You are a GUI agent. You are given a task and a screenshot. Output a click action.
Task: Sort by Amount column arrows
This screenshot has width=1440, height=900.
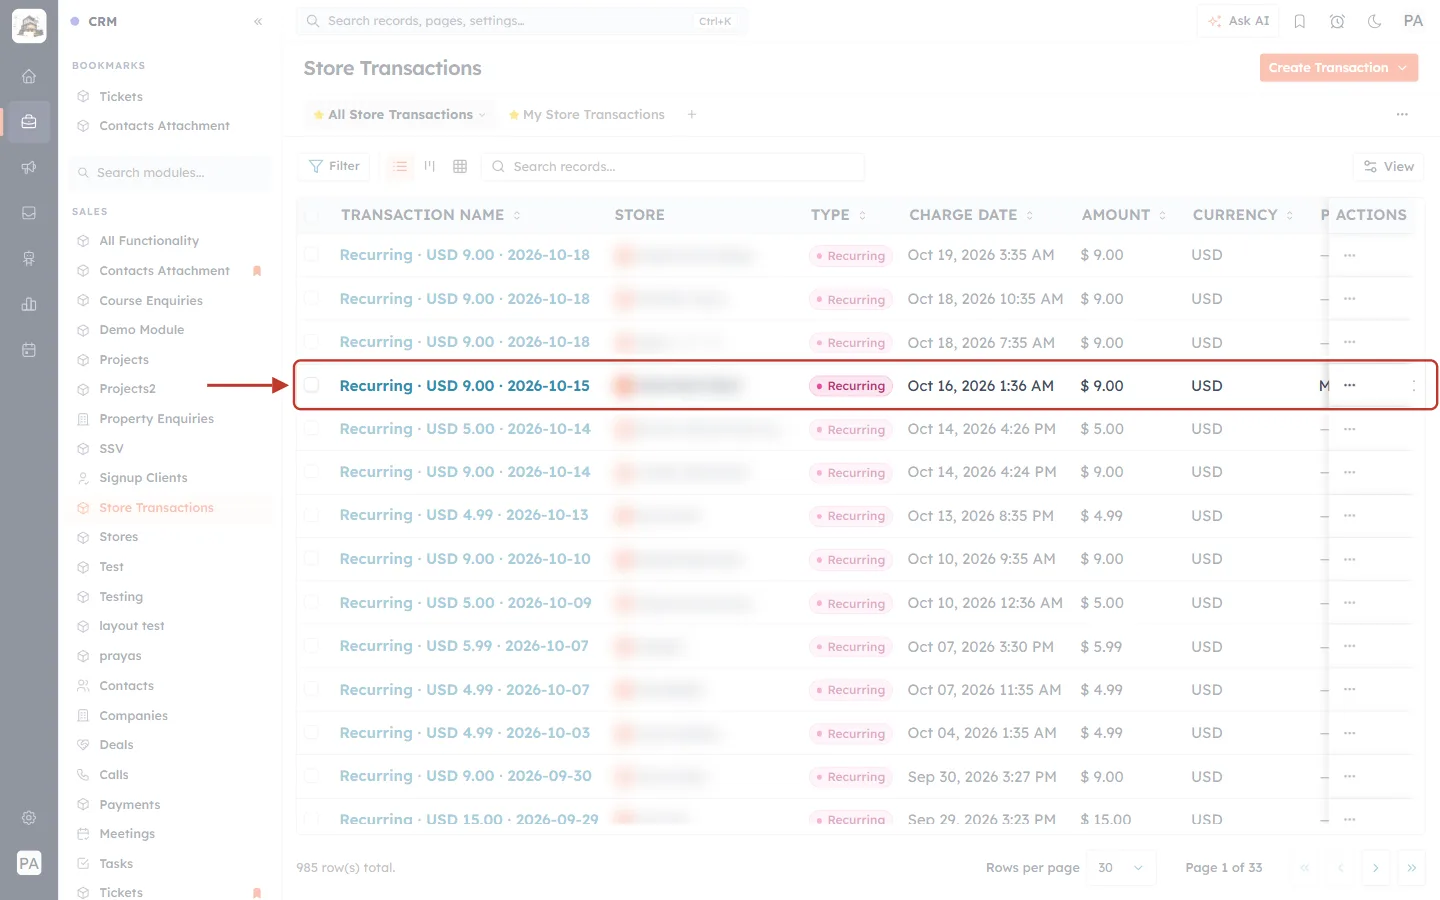pyautogui.click(x=1162, y=215)
